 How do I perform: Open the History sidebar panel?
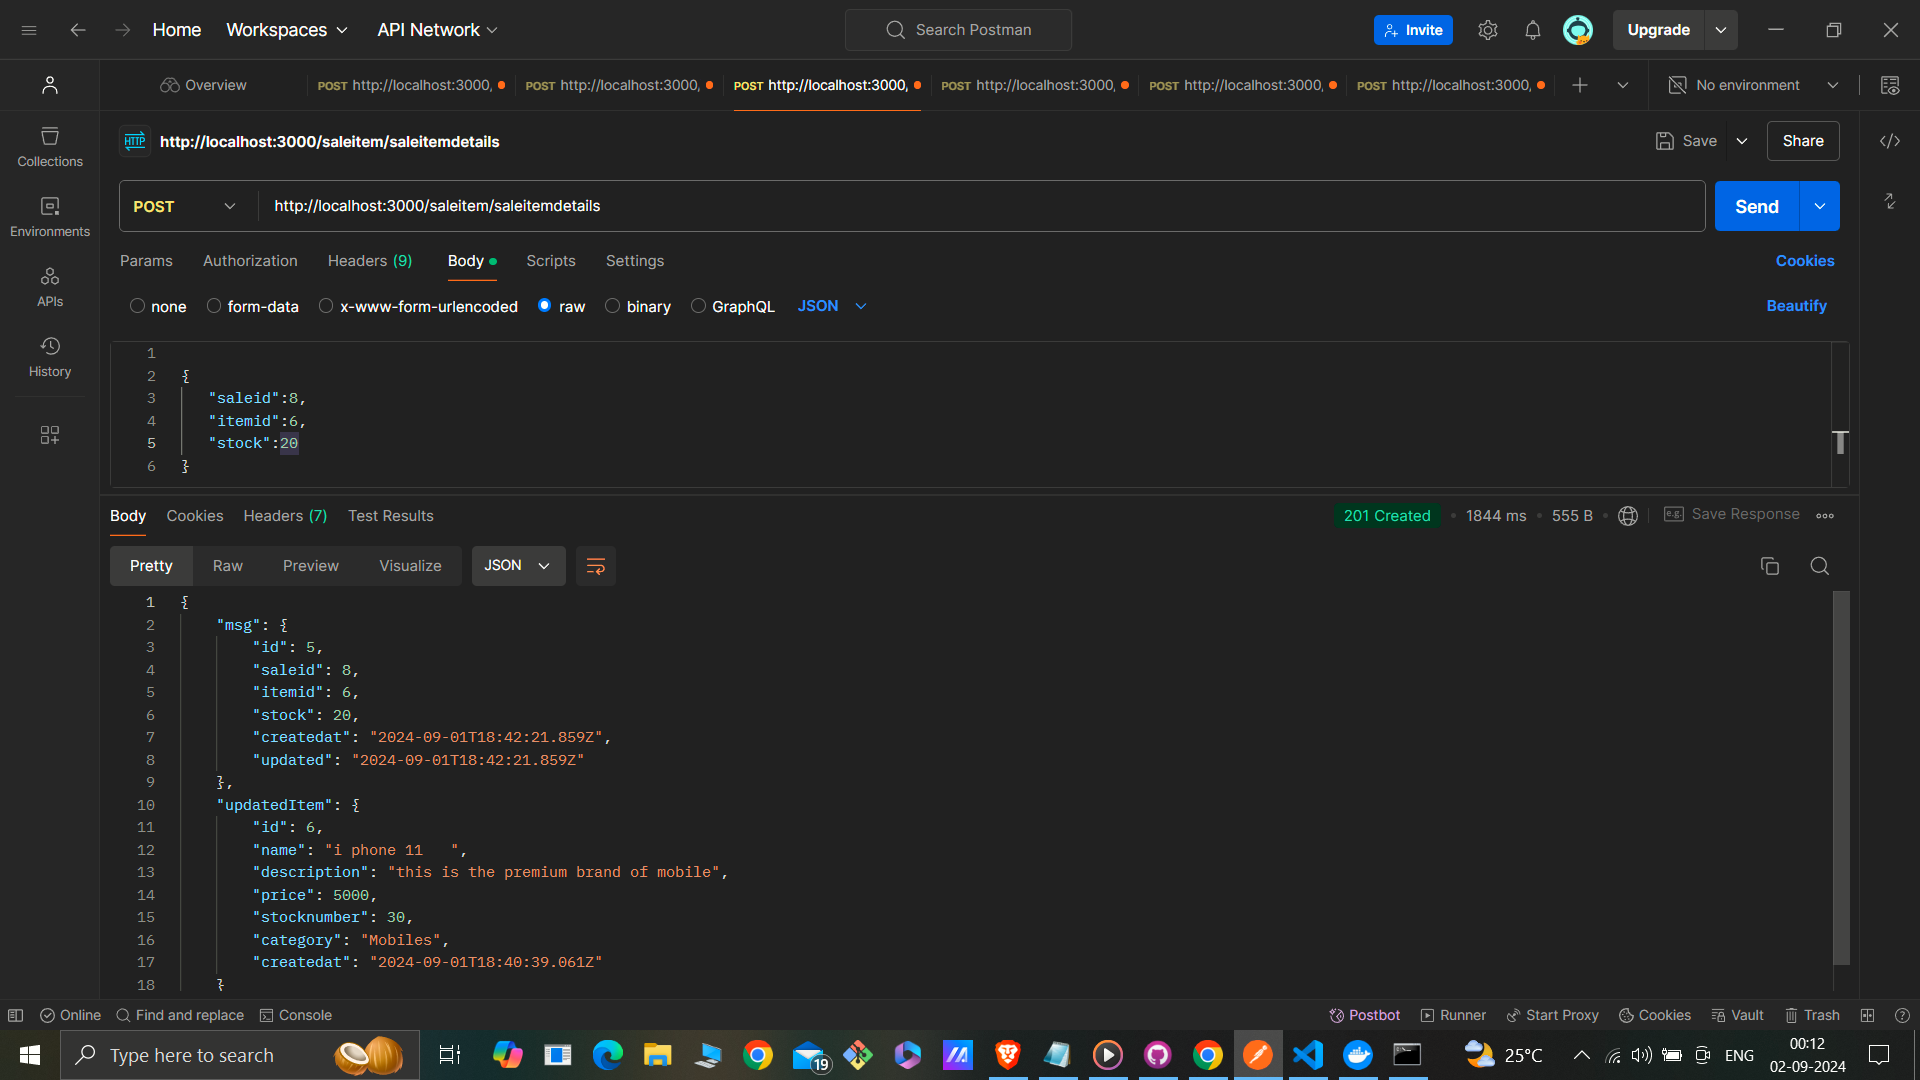pos(49,356)
